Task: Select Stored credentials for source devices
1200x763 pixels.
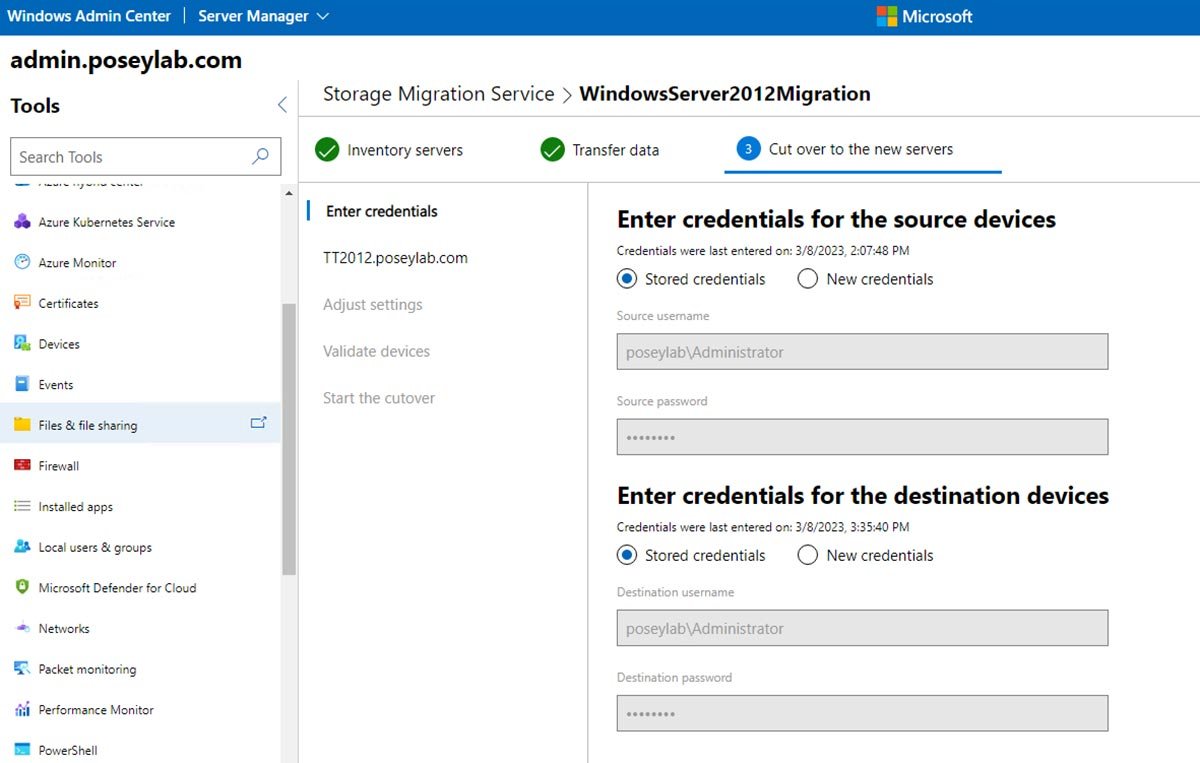Action: click(627, 279)
